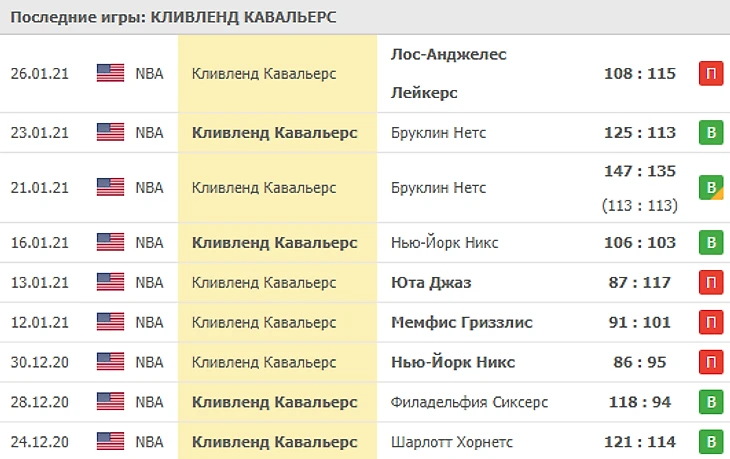This screenshot has width=730, height=459.
Task: Click the 106 : 103 score against Нью-Йорк Никс
Action: [x=640, y=243]
